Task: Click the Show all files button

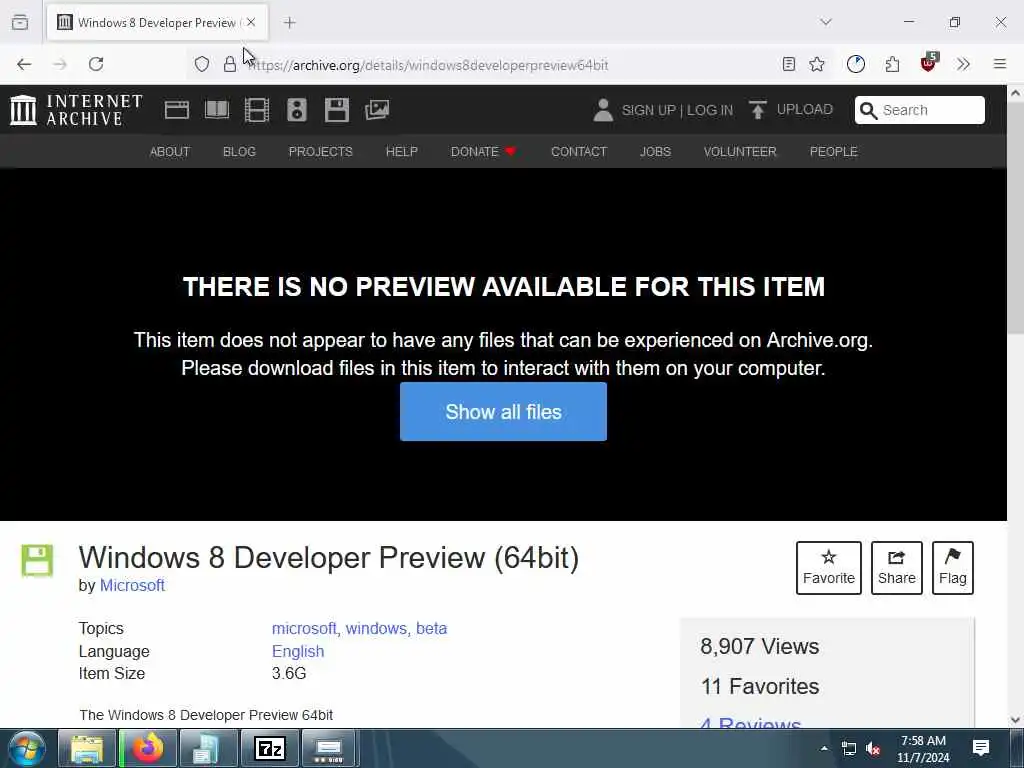Action: click(x=504, y=411)
